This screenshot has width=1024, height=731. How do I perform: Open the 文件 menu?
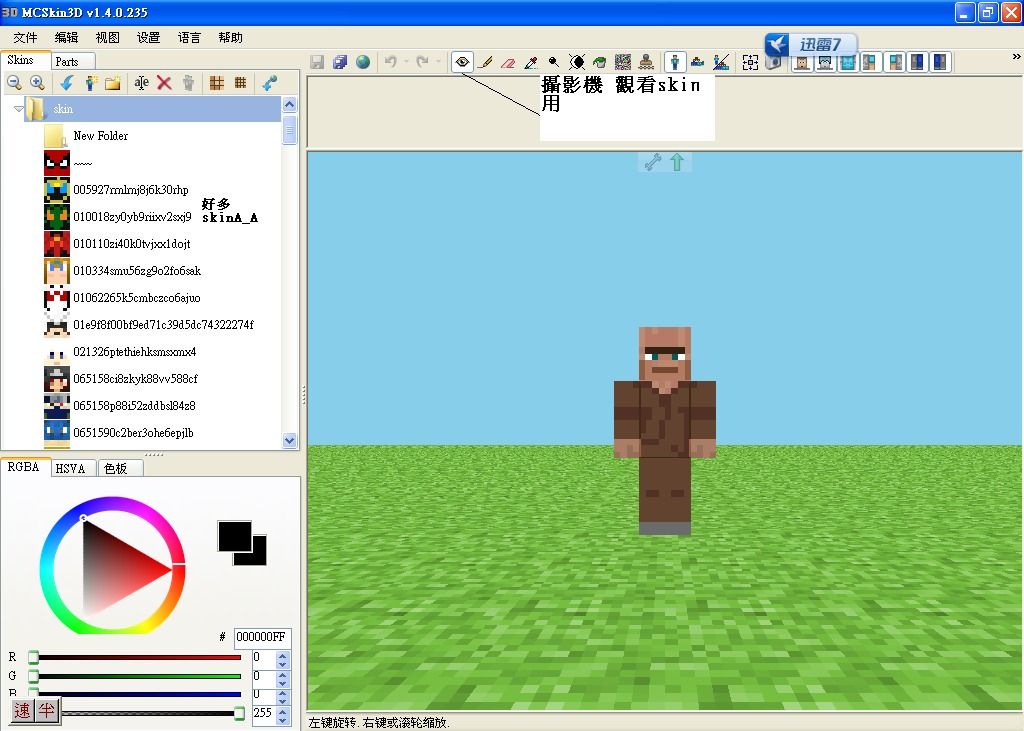25,37
